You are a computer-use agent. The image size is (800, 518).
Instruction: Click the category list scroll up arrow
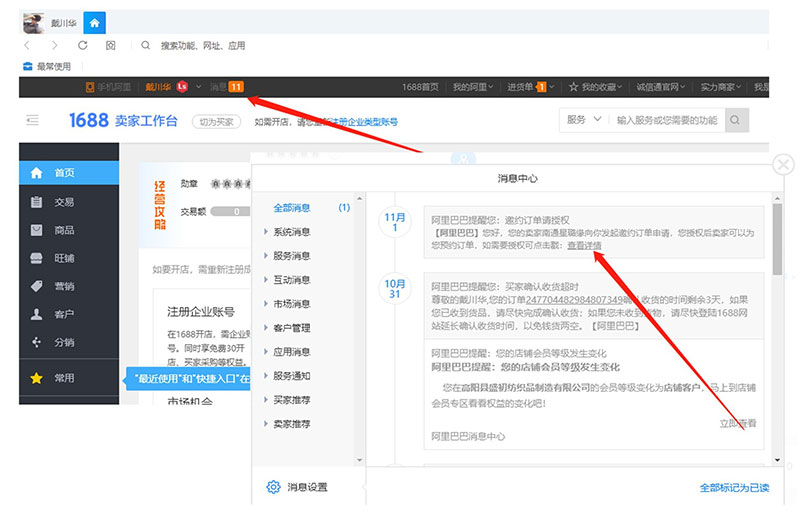click(359, 198)
